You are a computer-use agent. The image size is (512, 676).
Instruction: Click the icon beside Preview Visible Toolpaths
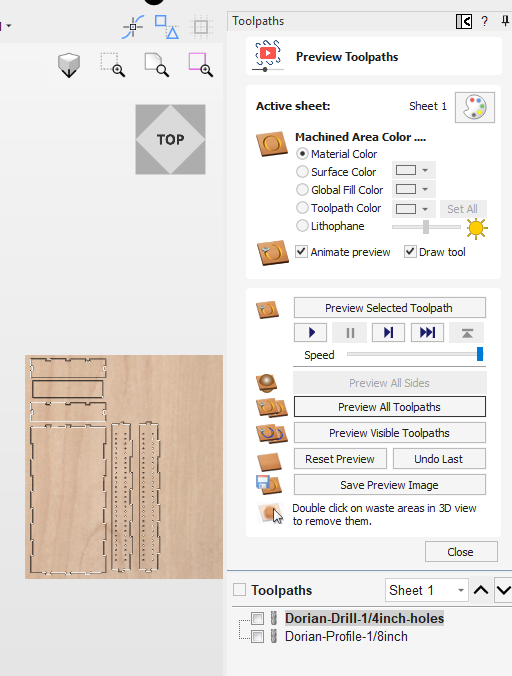(x=272, y=433)
